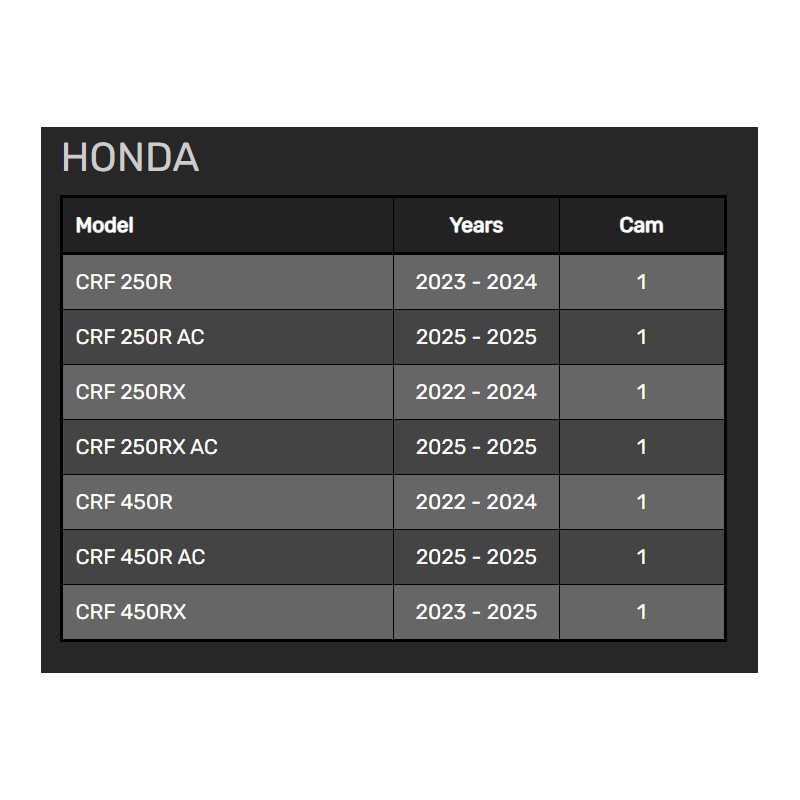Click the Model column header
Viewport: 800px width, 800px height.
[105, 225]
